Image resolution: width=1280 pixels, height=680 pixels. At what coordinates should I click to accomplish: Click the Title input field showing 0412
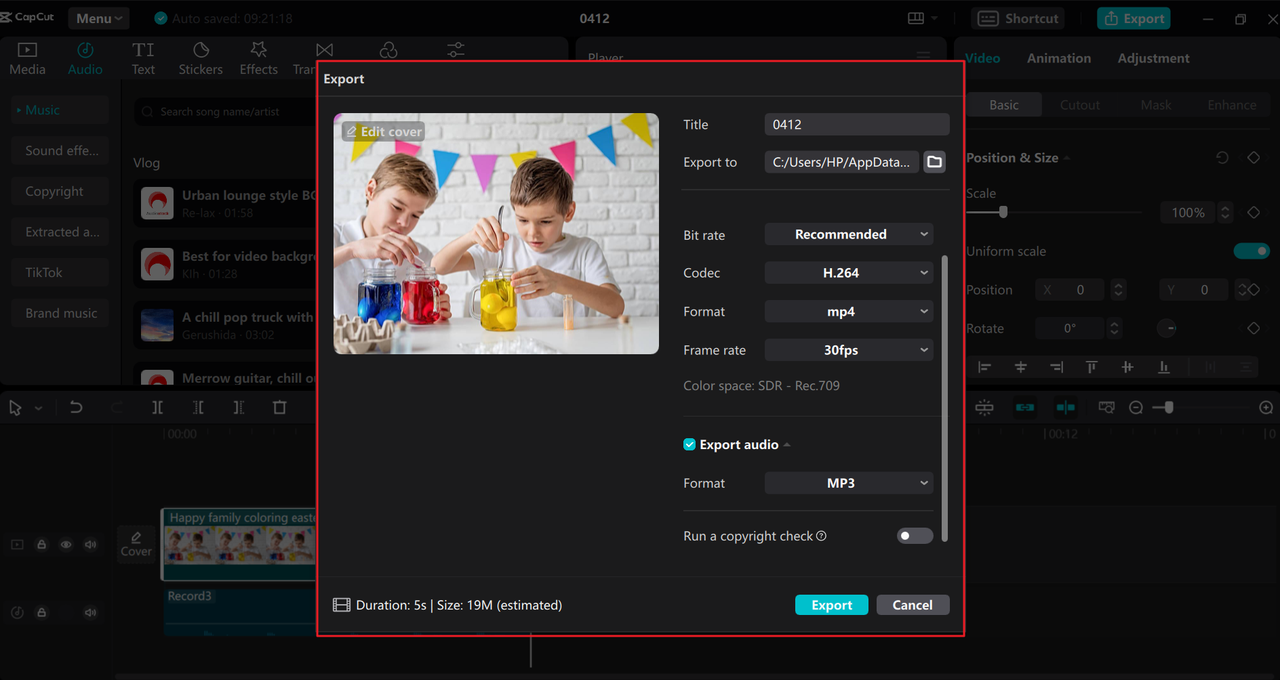pyautogui.click(x=856, y=124)
